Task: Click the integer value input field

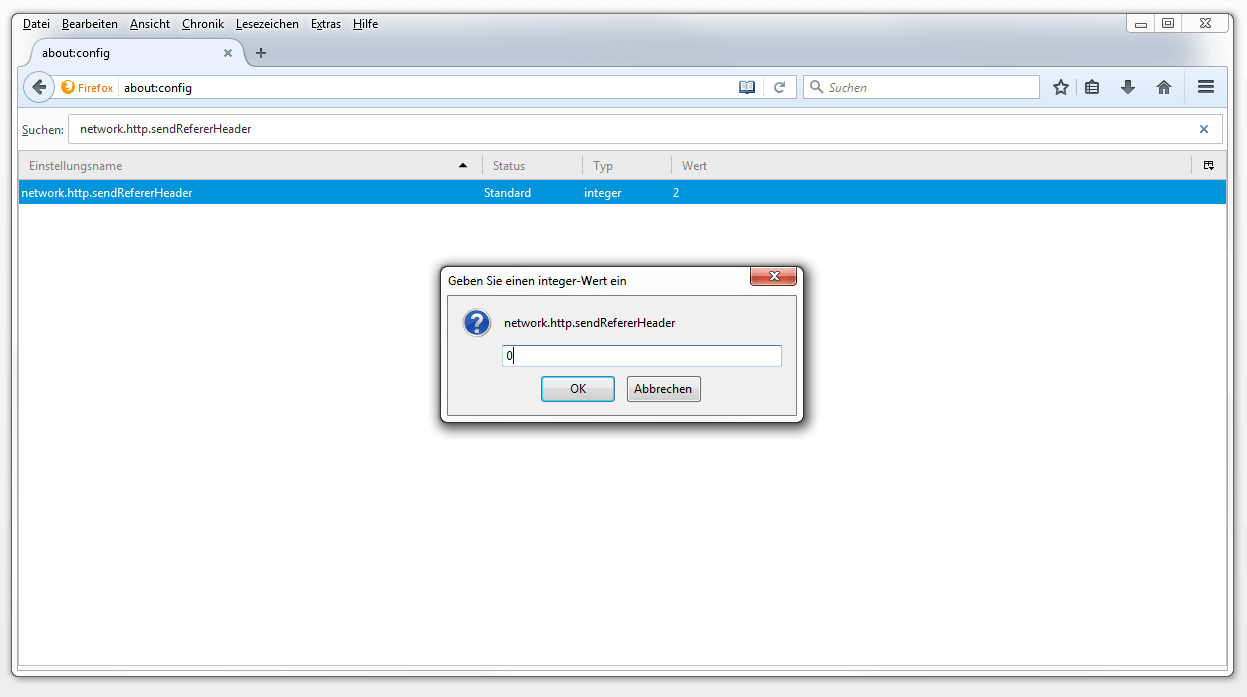Action: coord(642,356)
